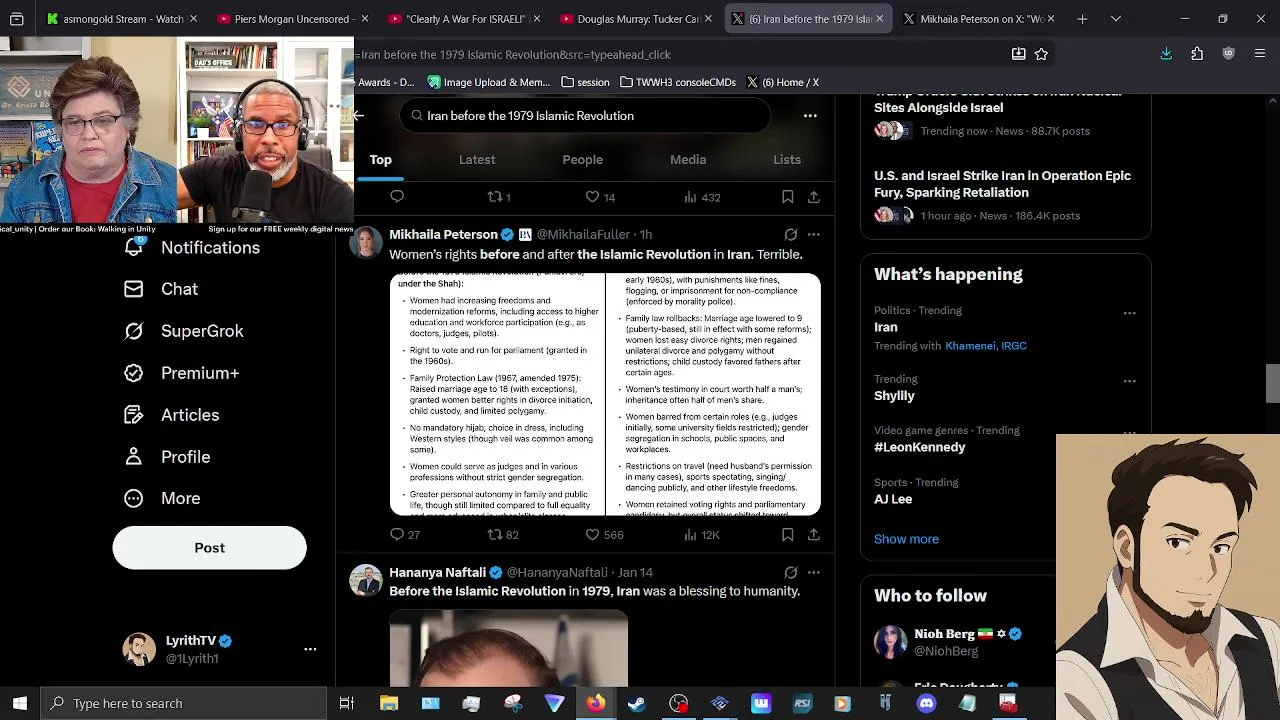Image resolution: width=1280 pixels, height=720 pixels.
Task: Open the More menu in the sidebar
Action: tap(162, 498)
